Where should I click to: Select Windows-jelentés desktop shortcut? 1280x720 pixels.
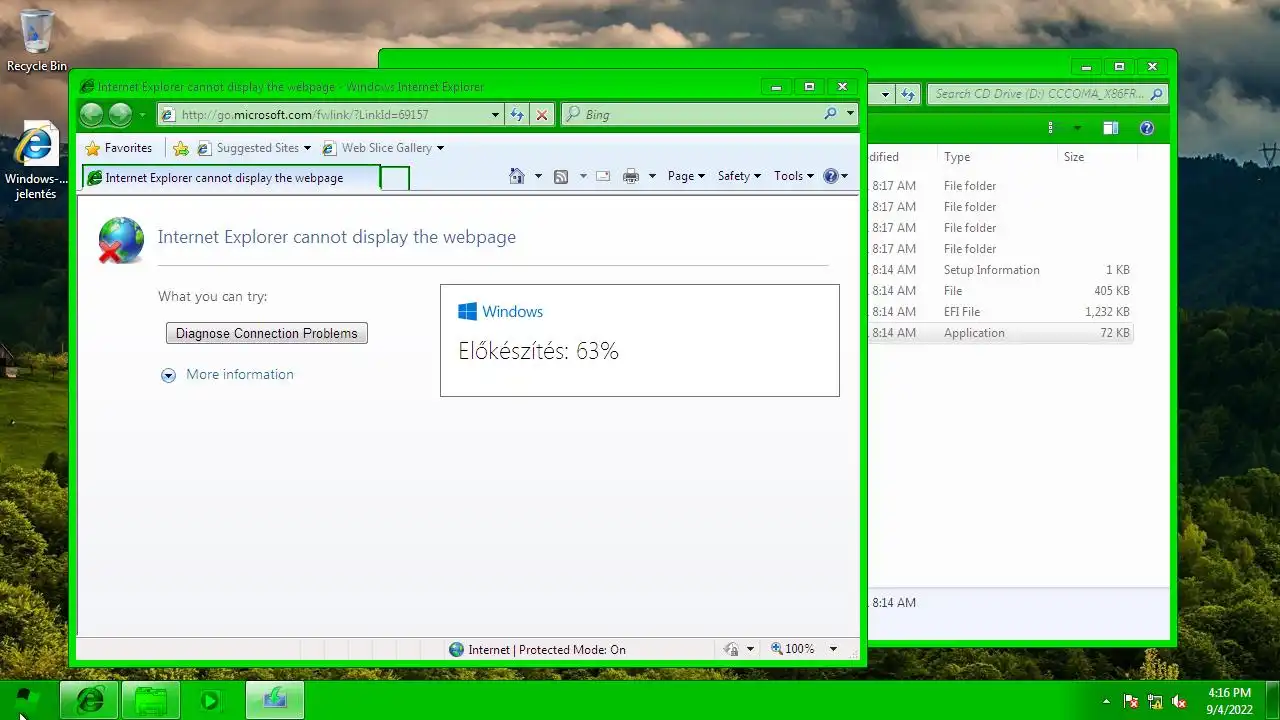[x=36, y=161]
